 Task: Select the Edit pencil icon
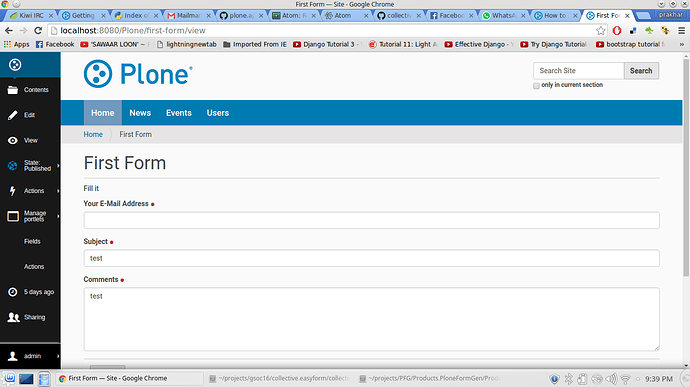pyautogui.click(x=13, y=115)
